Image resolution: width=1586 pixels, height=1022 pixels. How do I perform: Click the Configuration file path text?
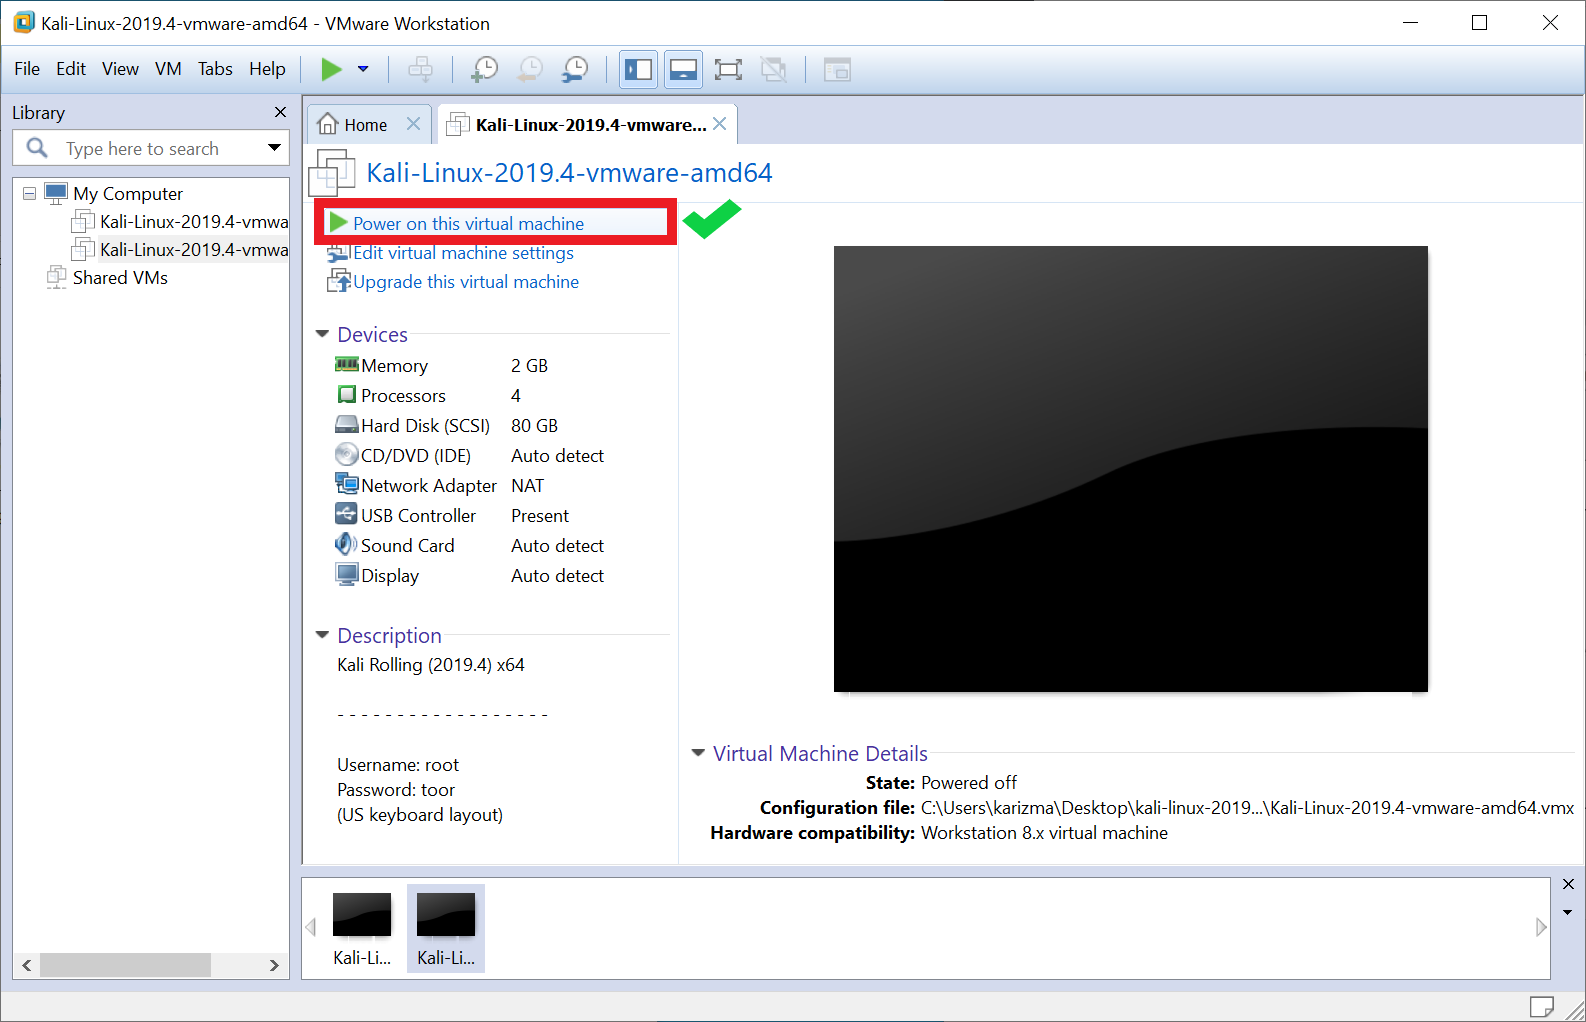[1247, 808]
